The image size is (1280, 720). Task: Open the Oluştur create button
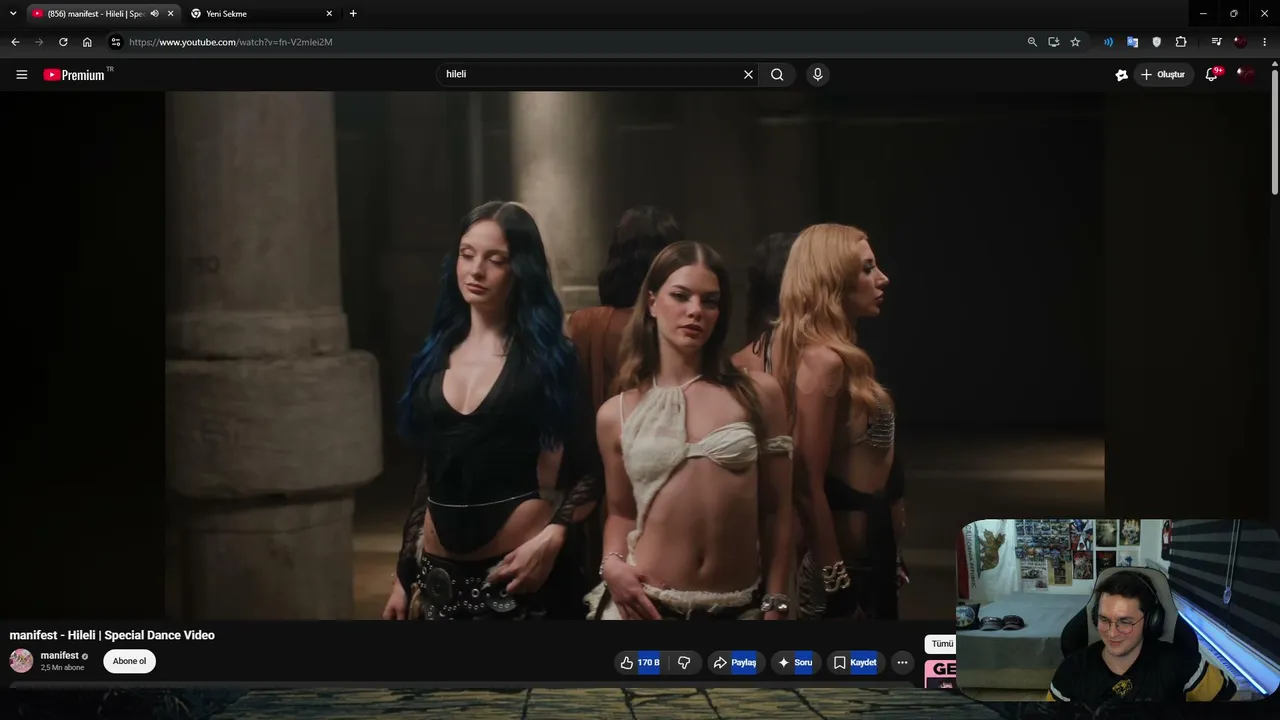click(1164, 74)
